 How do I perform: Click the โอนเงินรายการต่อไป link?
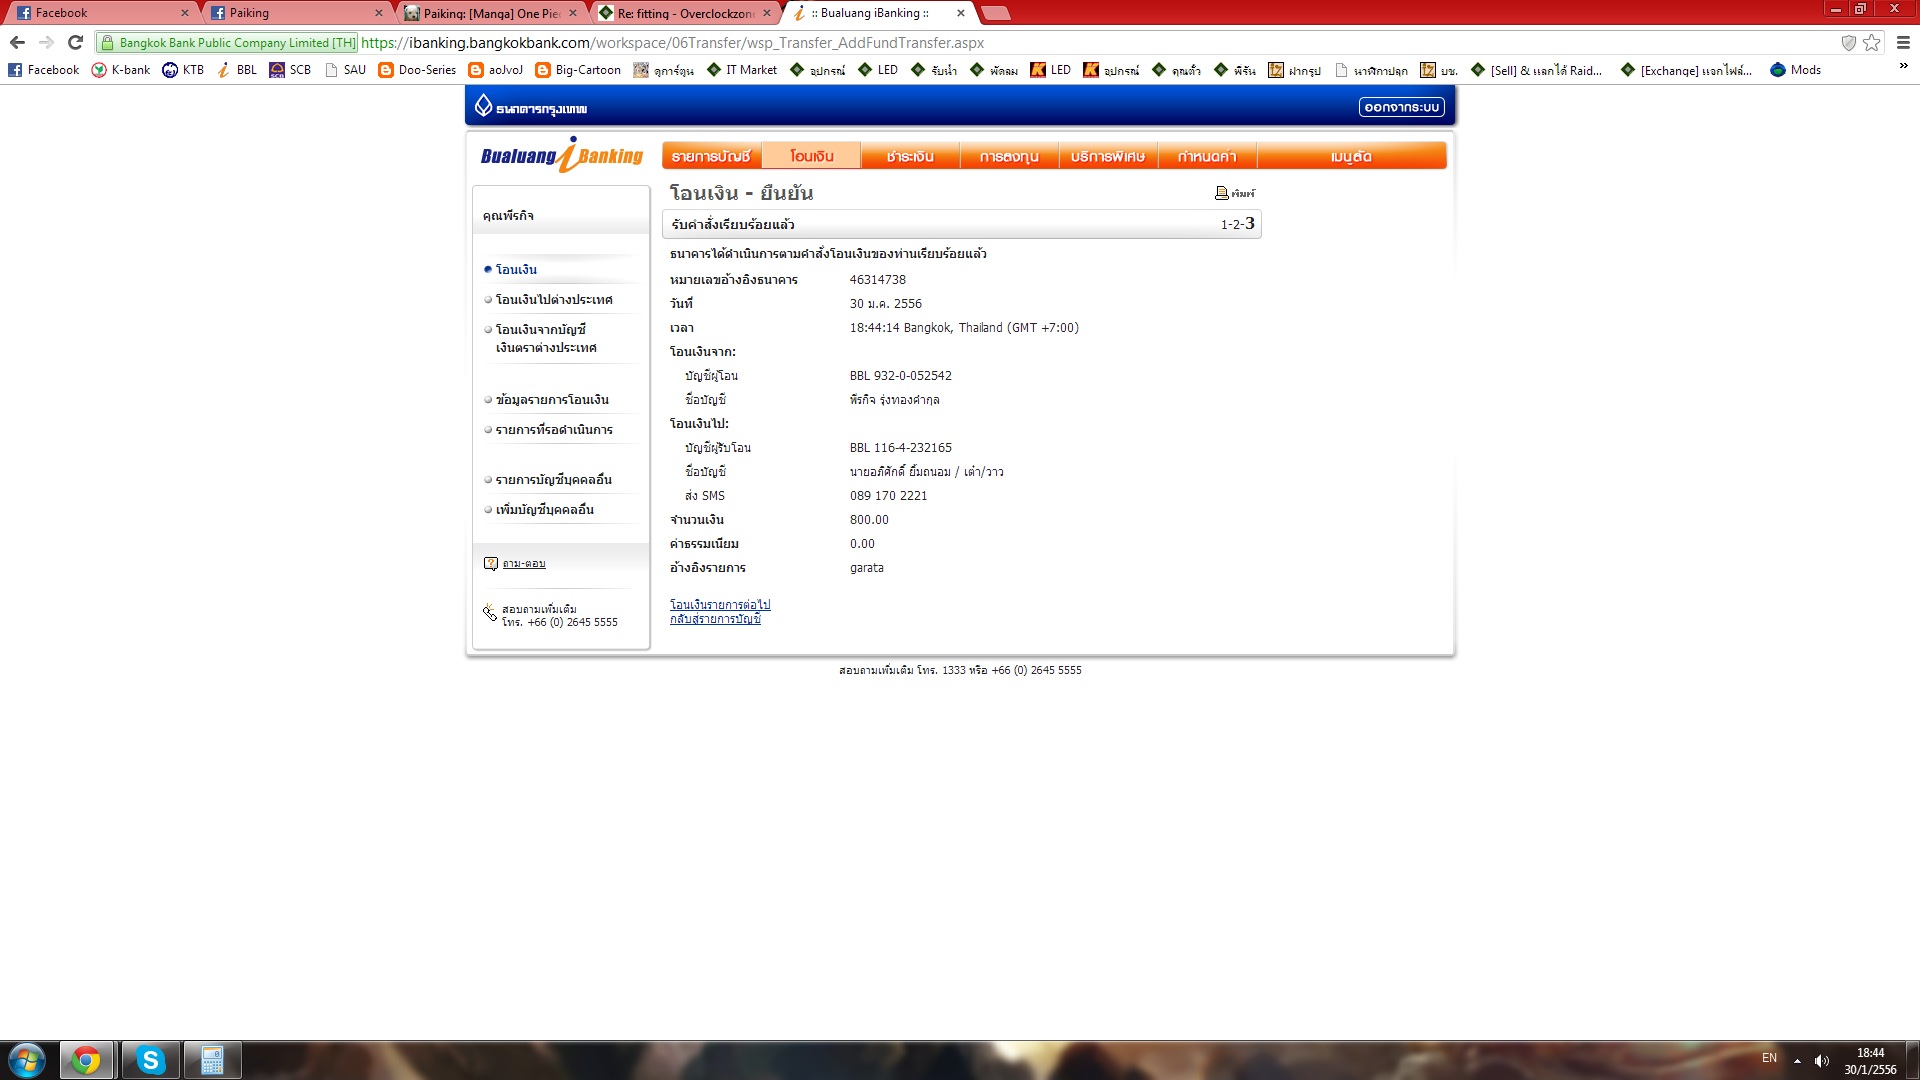coord(720,605)
